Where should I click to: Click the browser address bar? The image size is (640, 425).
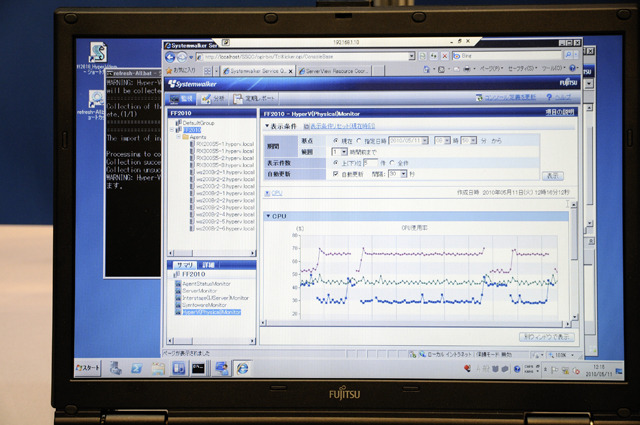tap(305, 56)
